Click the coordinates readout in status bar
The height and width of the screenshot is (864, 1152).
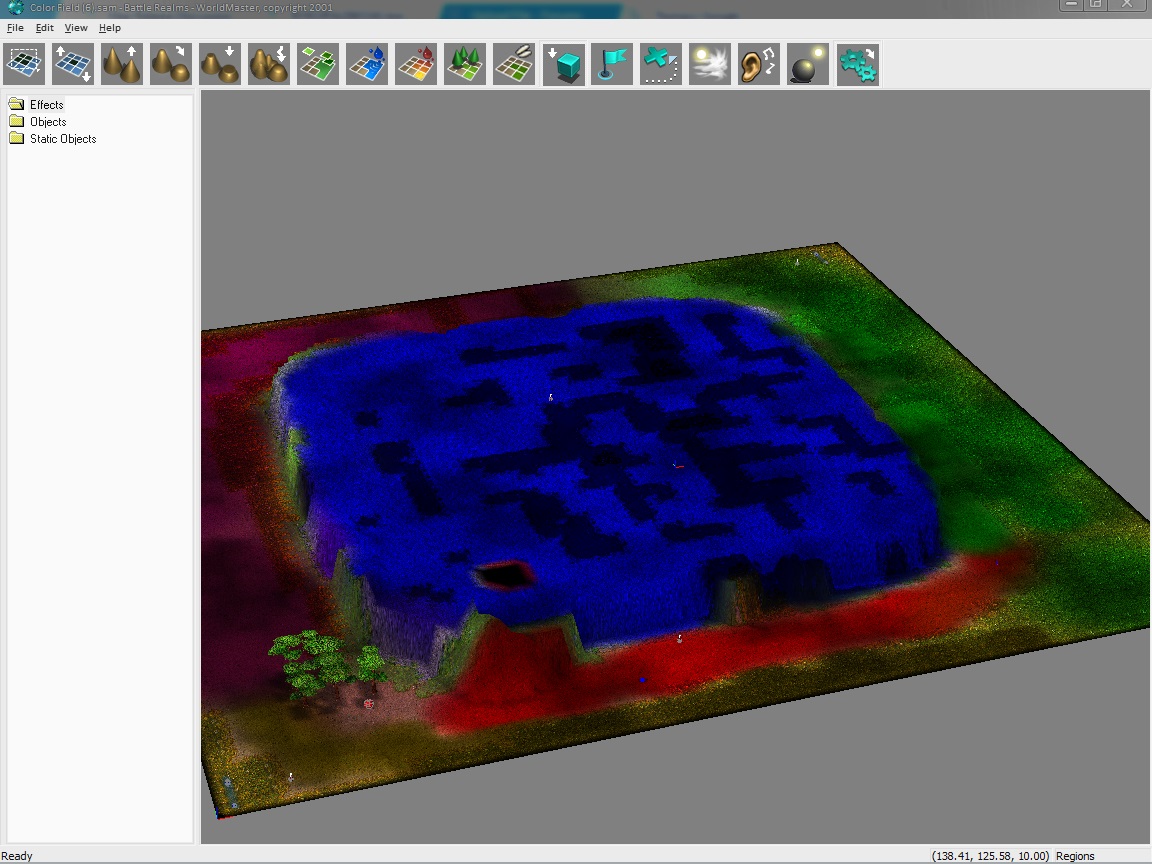990,856
